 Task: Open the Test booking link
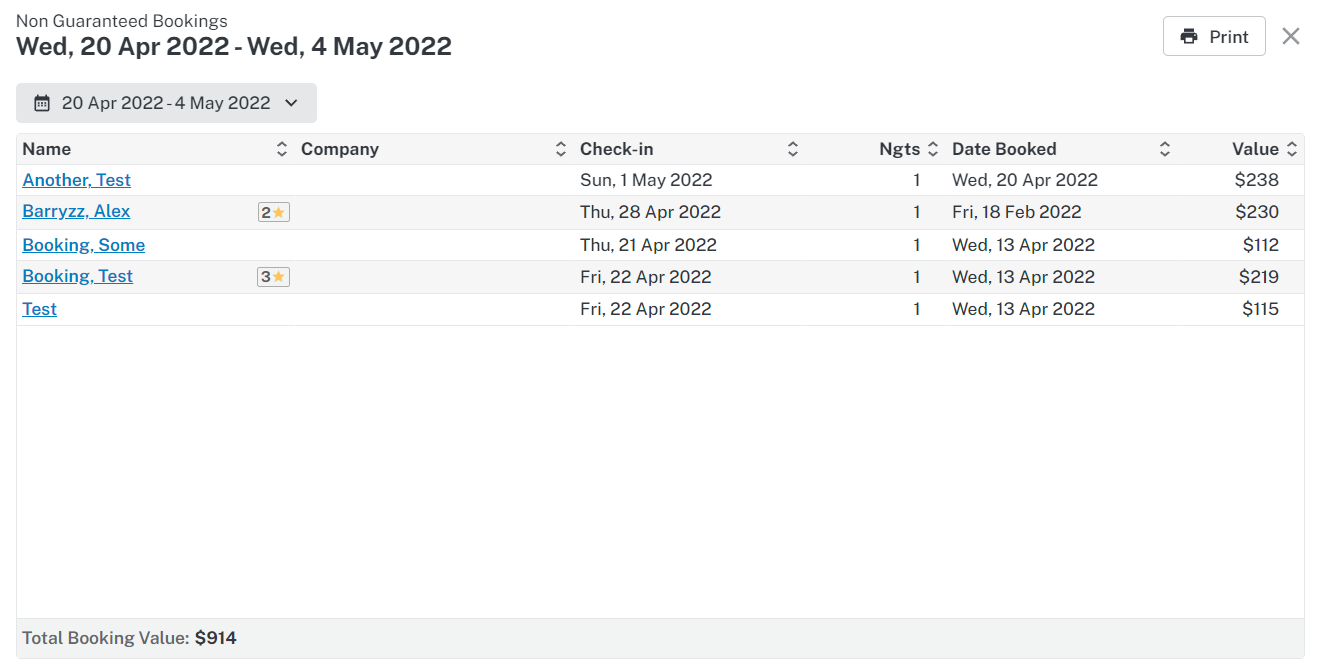coord(40,309)
